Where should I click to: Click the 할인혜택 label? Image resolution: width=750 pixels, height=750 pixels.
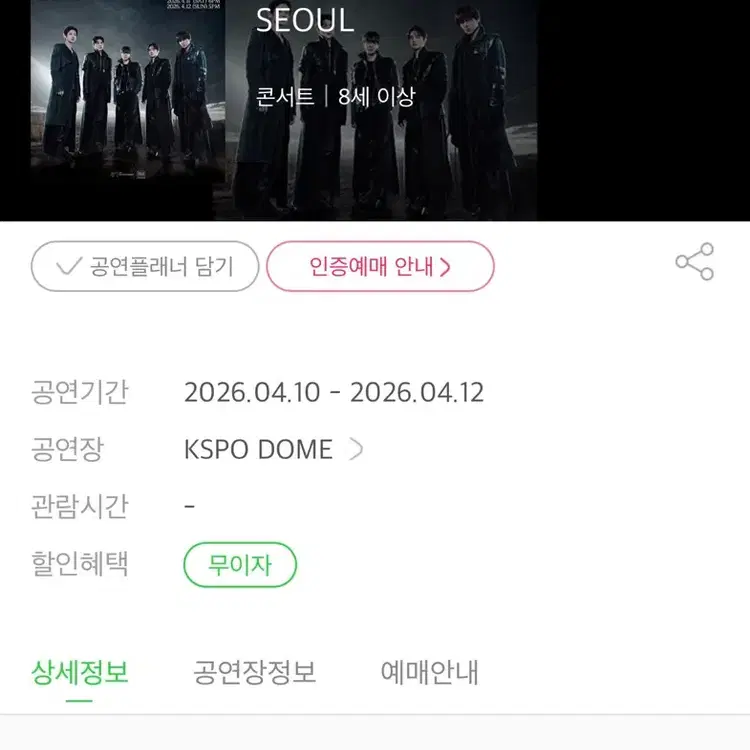click(x=79, y=564)
